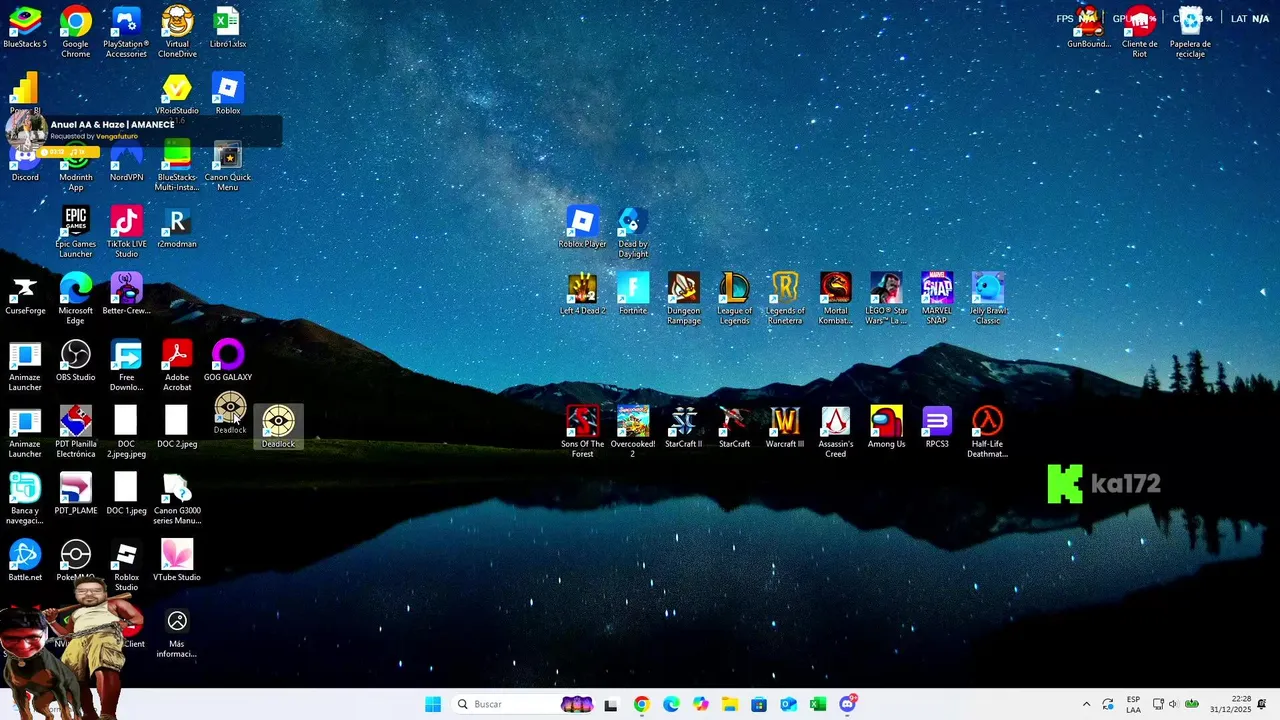Launch StarCraft II desktop icon
This screenshot has width=1280, height=720.
tap(684, 428)
